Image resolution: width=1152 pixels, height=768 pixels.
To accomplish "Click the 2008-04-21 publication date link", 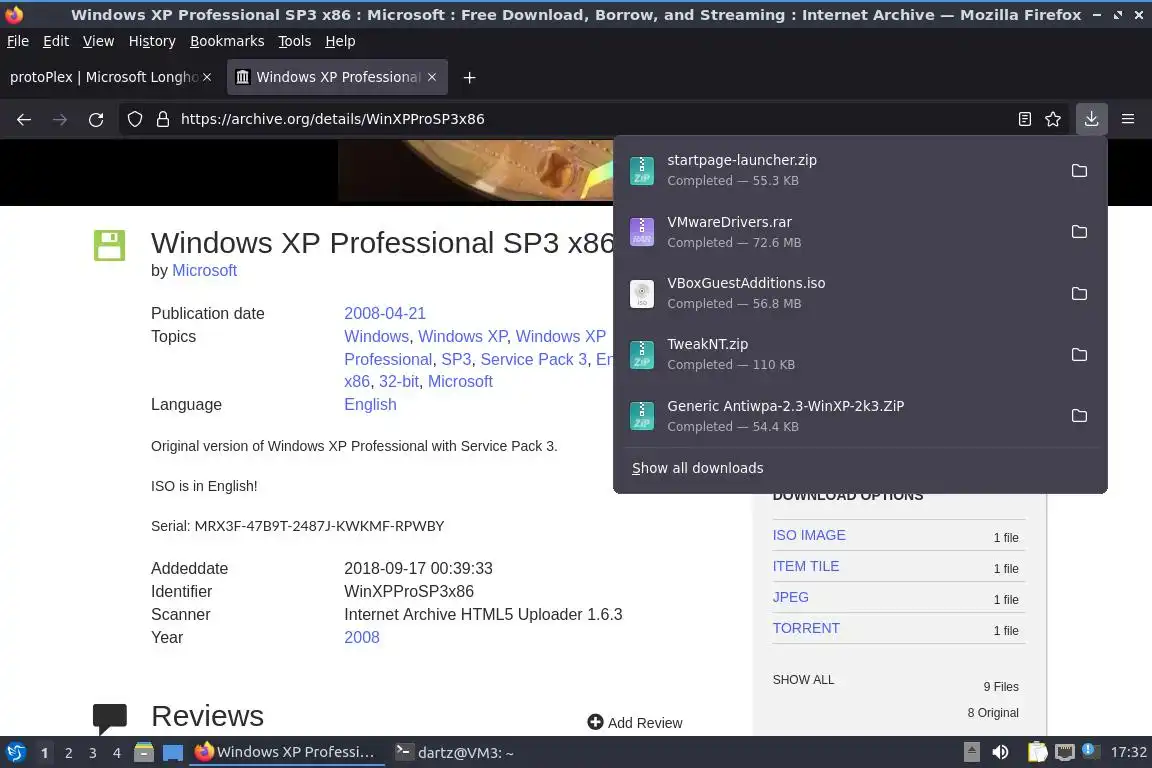I will [x=385, y=313].
